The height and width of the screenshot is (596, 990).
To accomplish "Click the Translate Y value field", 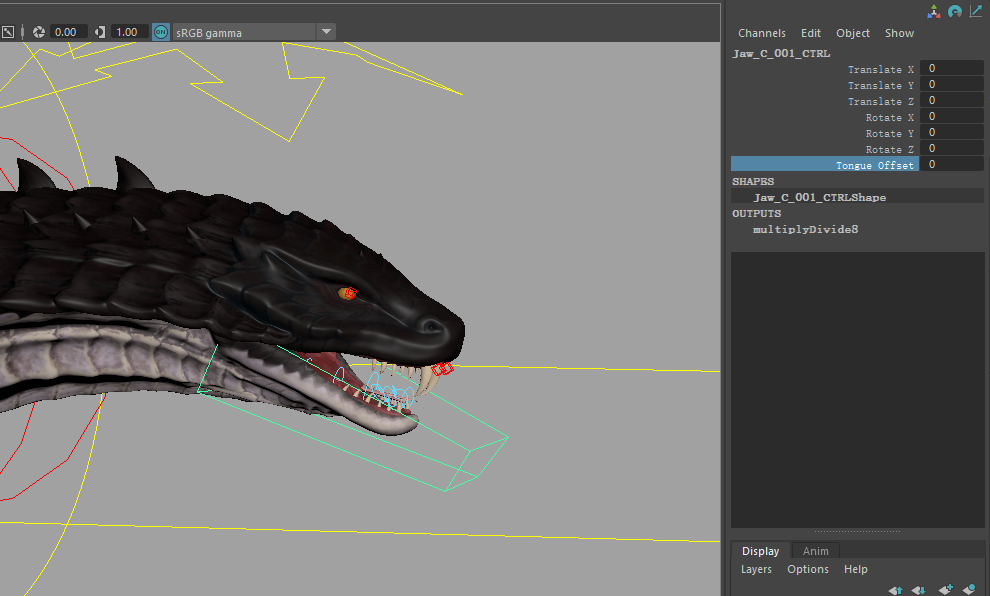I will pyautogui.click(x=951, y=85).
